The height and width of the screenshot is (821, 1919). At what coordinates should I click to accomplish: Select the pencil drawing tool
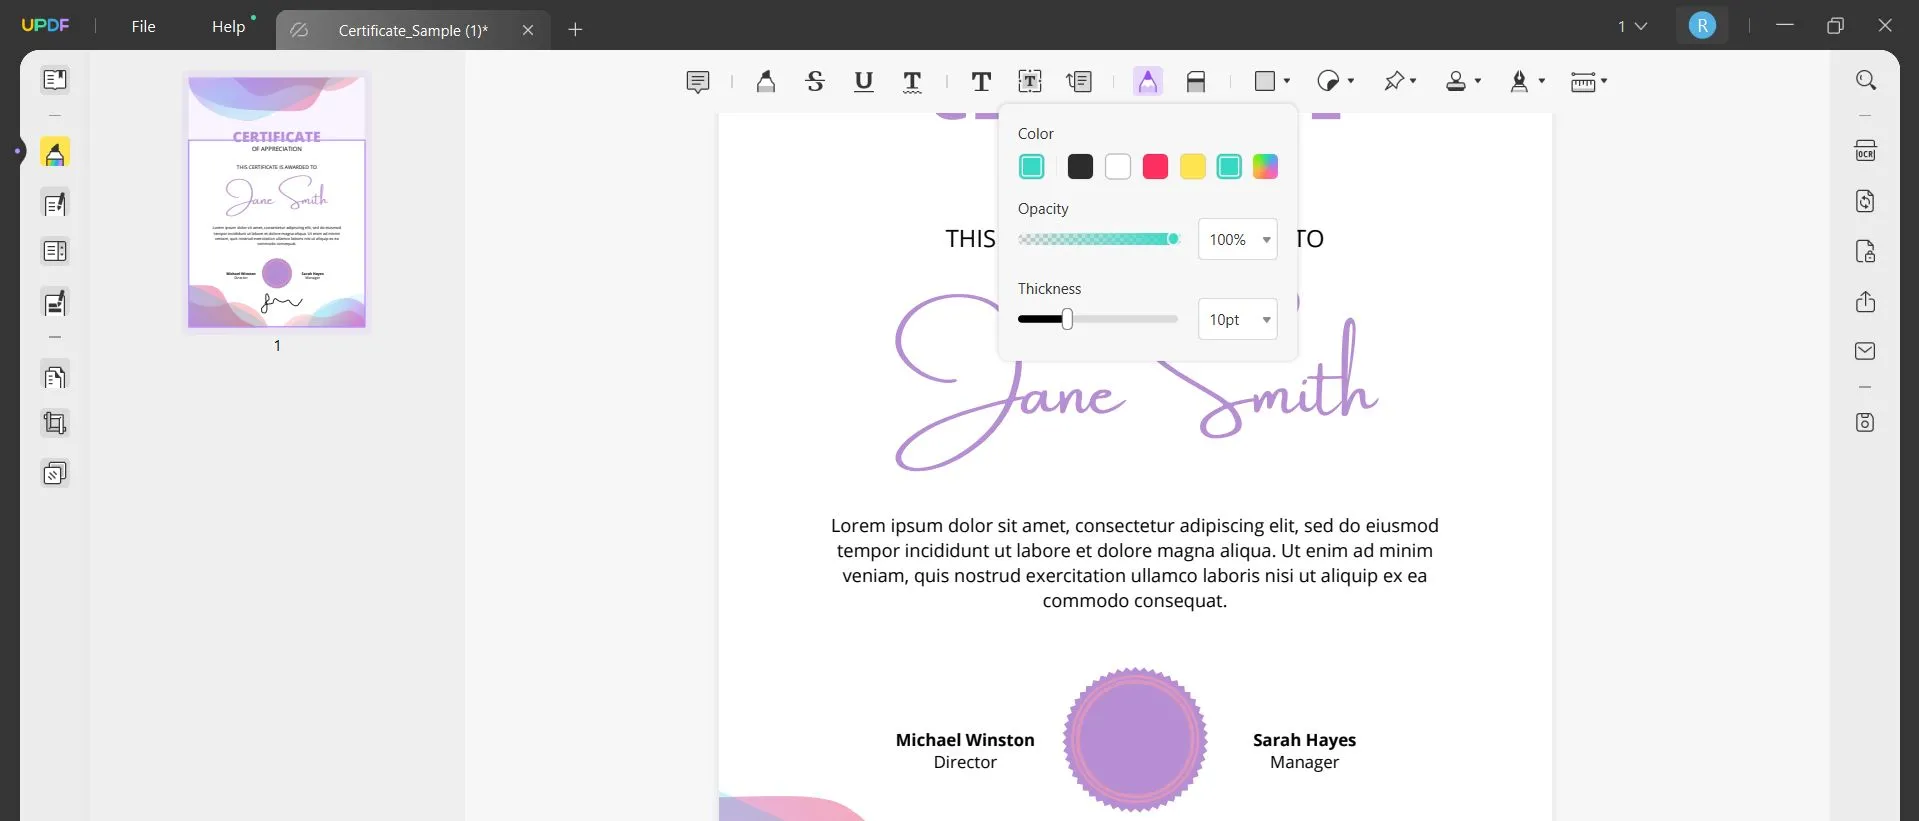(1148, 82)
